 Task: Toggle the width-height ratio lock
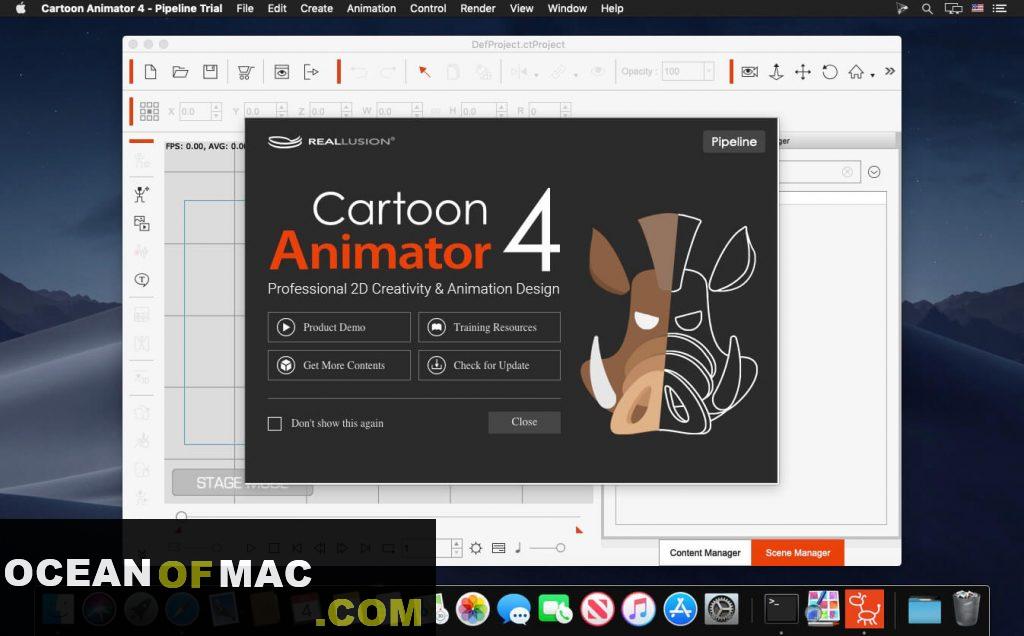(x=436, y=112)
